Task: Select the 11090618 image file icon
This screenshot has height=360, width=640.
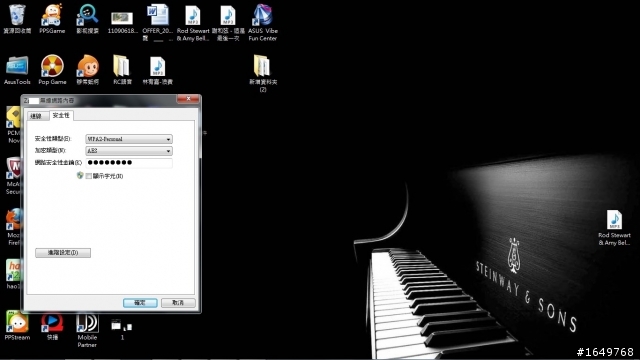Action: tap(122, 22)
